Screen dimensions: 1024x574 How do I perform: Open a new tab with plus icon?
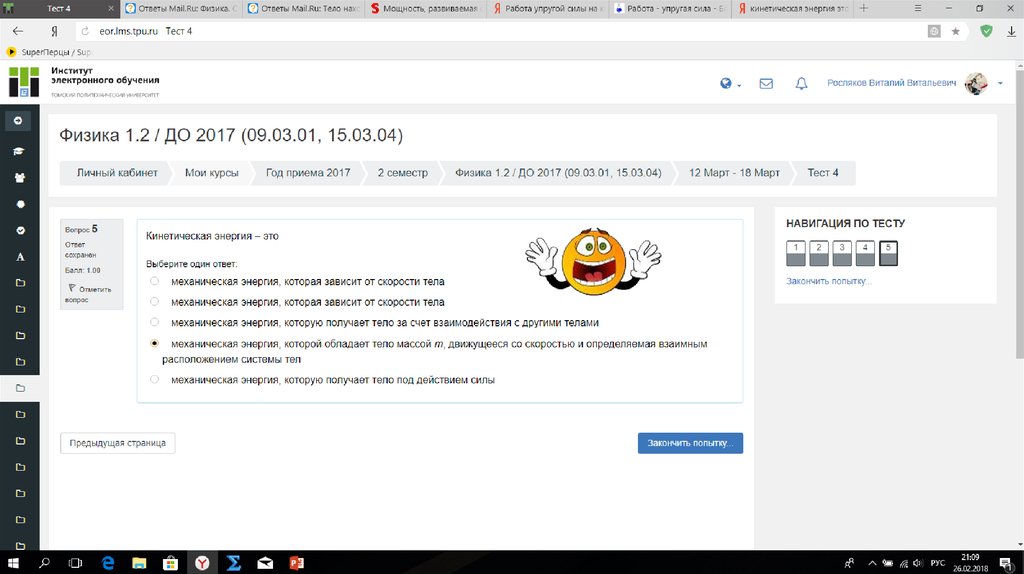pos(863,8)
